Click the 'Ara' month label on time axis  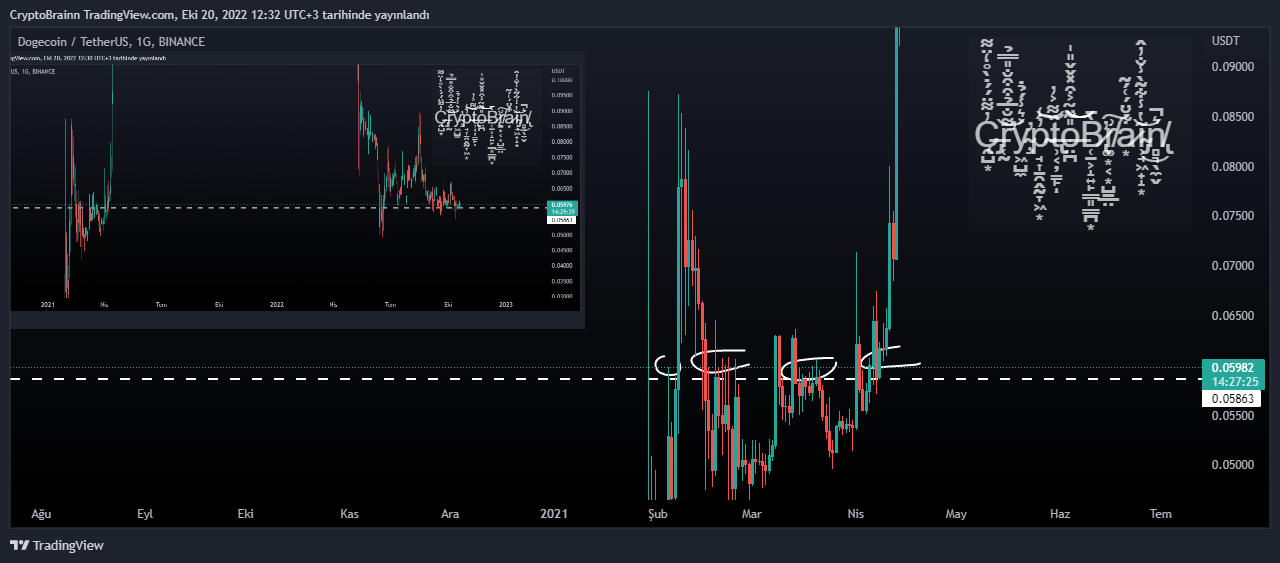click(450, 514)
